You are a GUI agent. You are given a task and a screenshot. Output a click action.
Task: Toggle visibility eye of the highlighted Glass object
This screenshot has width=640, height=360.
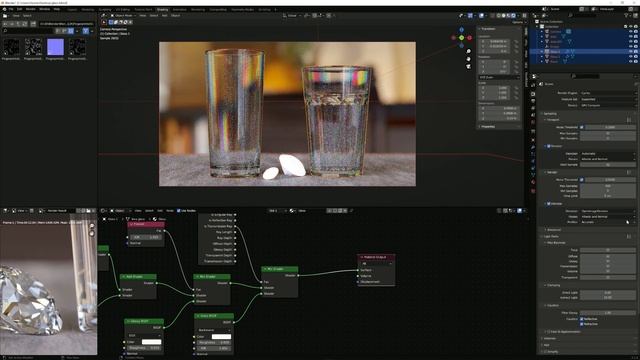(x=630, y=52)
